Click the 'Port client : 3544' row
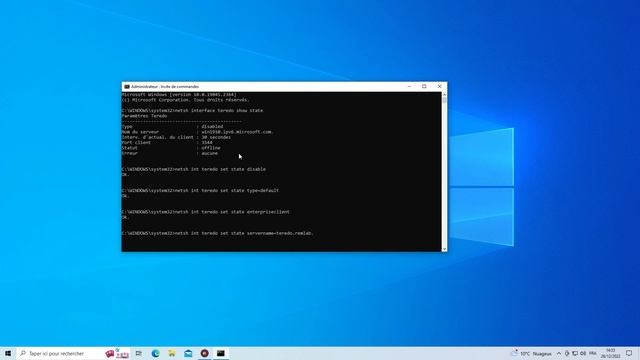This screenshot has height=360, width=640. (167, 142)
